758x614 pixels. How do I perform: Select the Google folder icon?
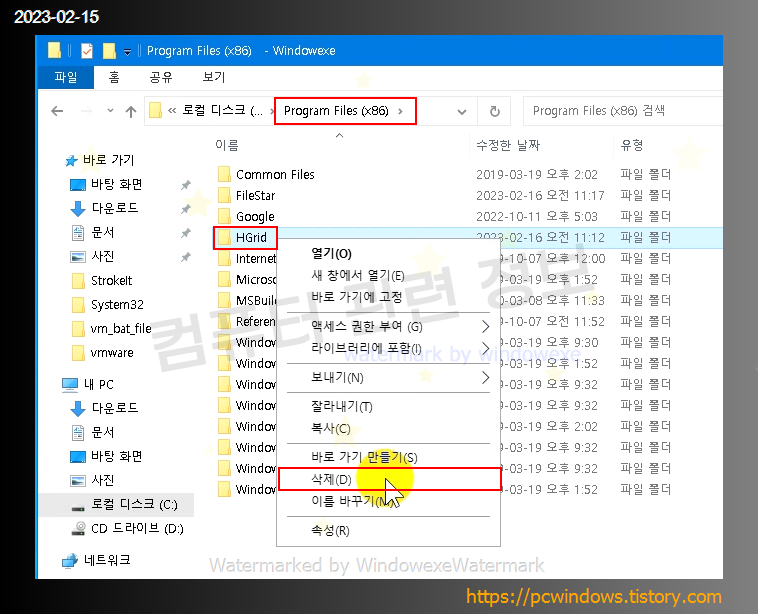224,216
